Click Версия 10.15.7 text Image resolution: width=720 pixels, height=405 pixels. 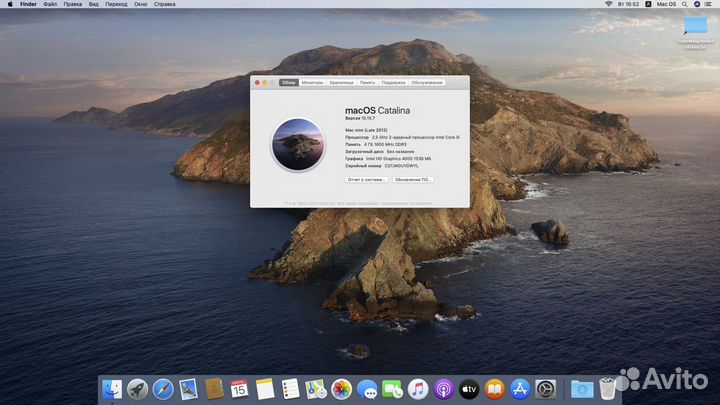point(360,118)
